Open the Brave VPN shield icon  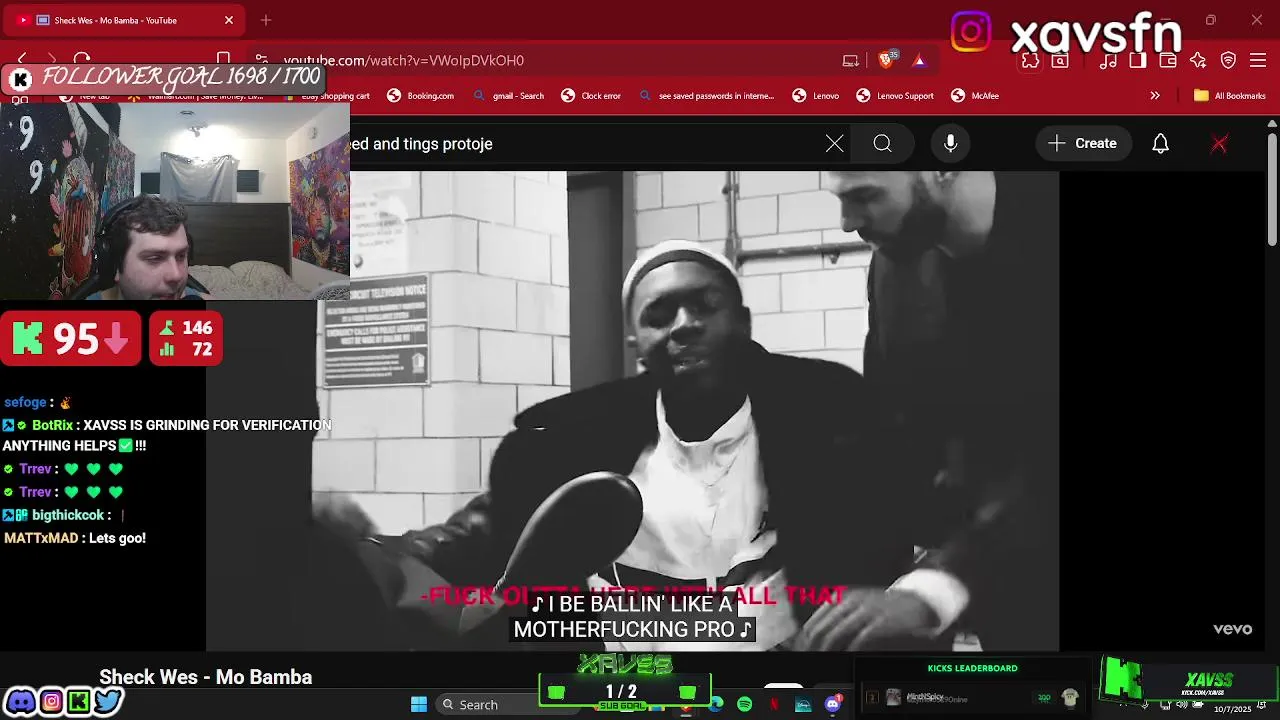pyautogui.click(x=1229, y=60)
